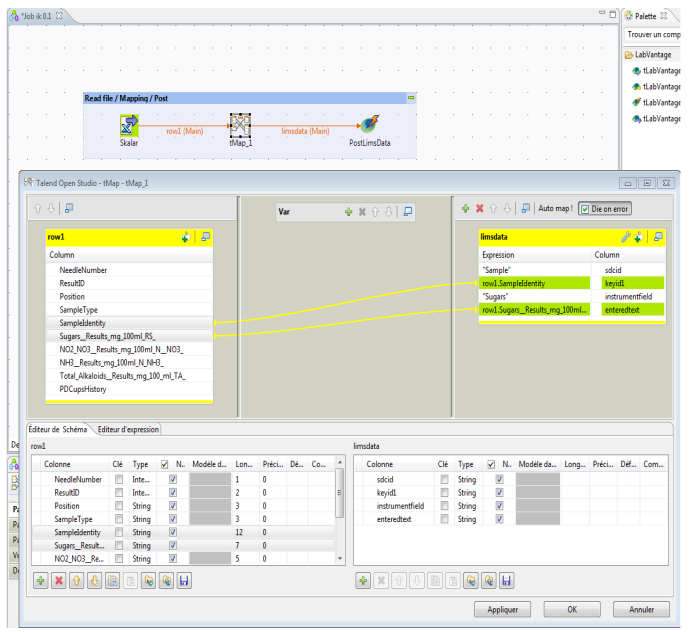The width and height of the screenshot is (690, 632).
Task: Minimize the Var table panel
Action: point(408,212)
